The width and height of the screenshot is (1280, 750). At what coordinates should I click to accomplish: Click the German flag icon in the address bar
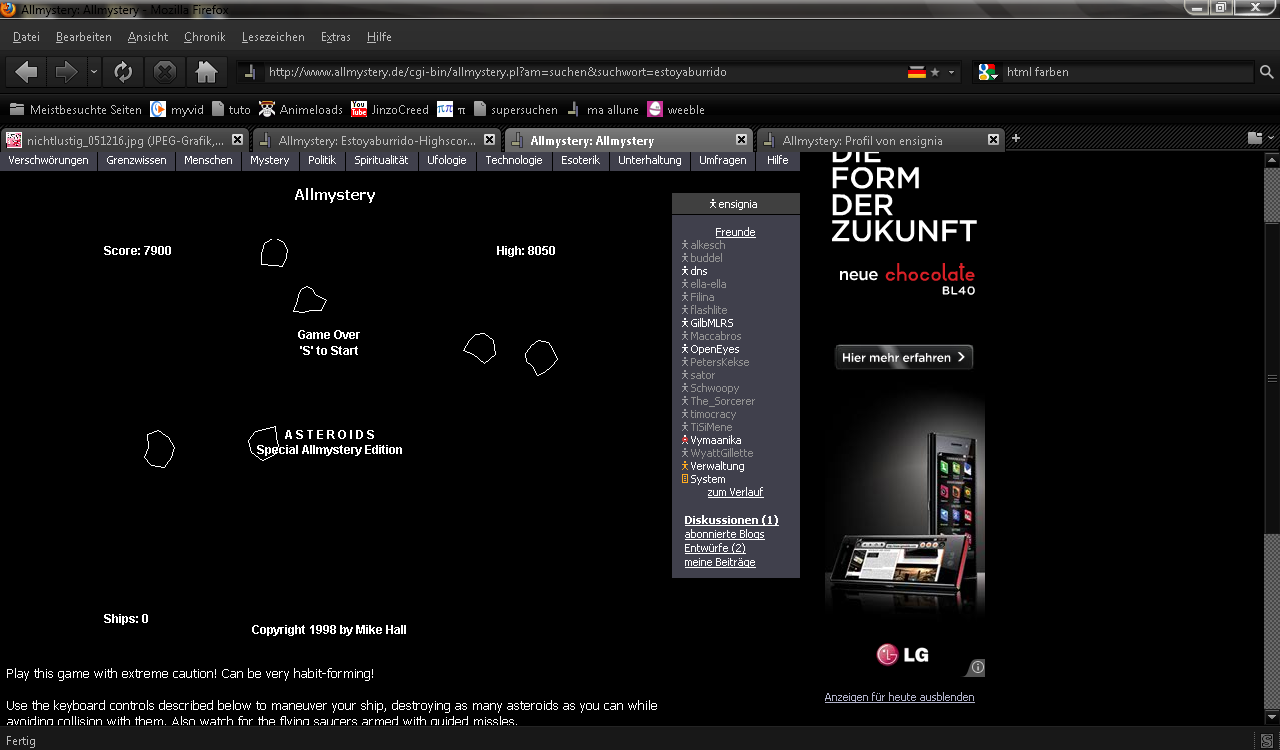[916, 72]
